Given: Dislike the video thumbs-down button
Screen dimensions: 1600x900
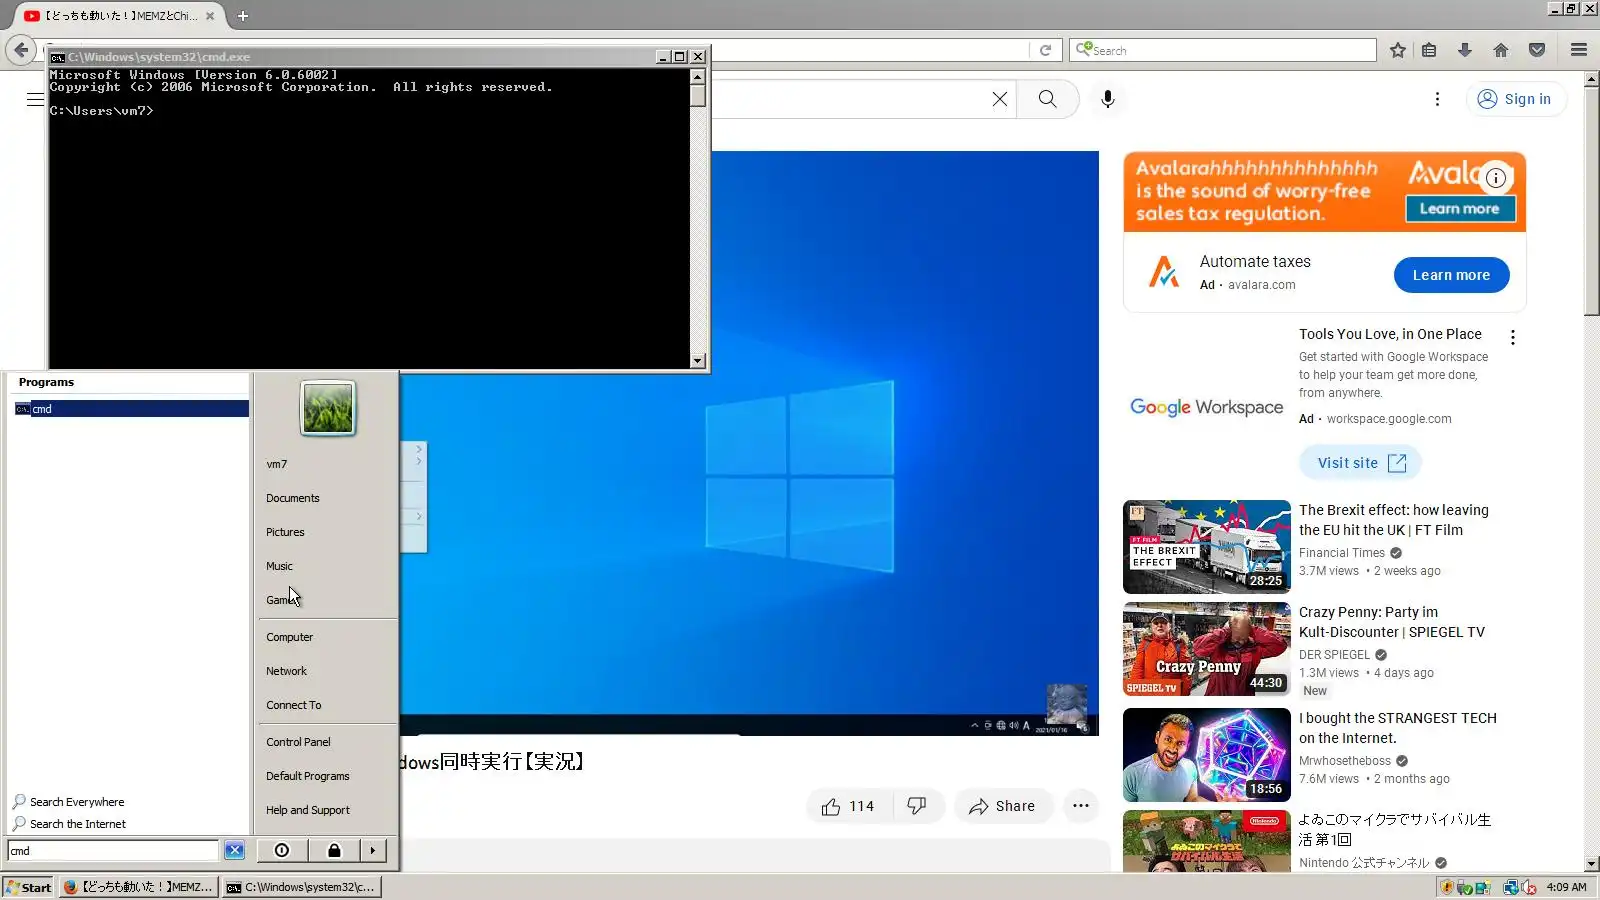Looking at the screenshot, I should pos(917,806).
